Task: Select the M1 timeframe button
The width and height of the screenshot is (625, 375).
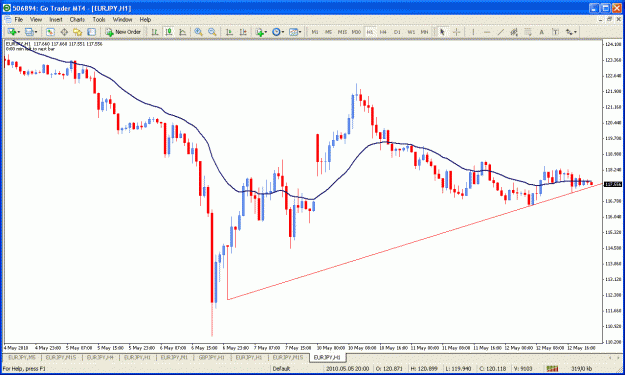Action: tap(315, 32)
